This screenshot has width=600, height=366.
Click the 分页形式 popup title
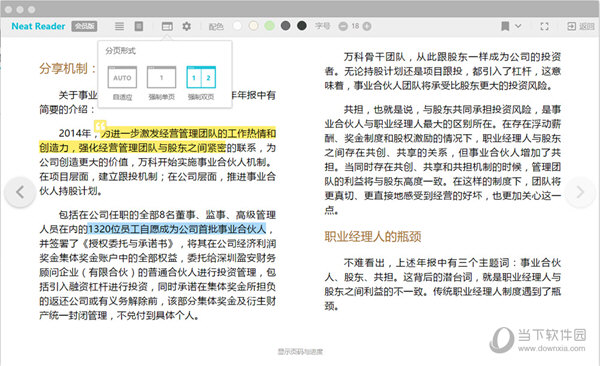pyautogui.click(x=121, y=51)
